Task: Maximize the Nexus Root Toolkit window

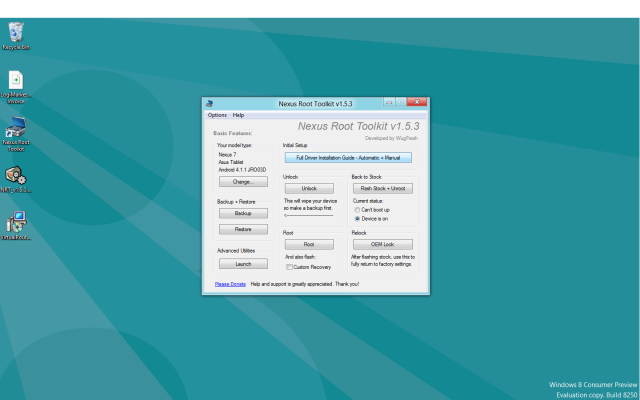Action: click(x=401, y=102)
